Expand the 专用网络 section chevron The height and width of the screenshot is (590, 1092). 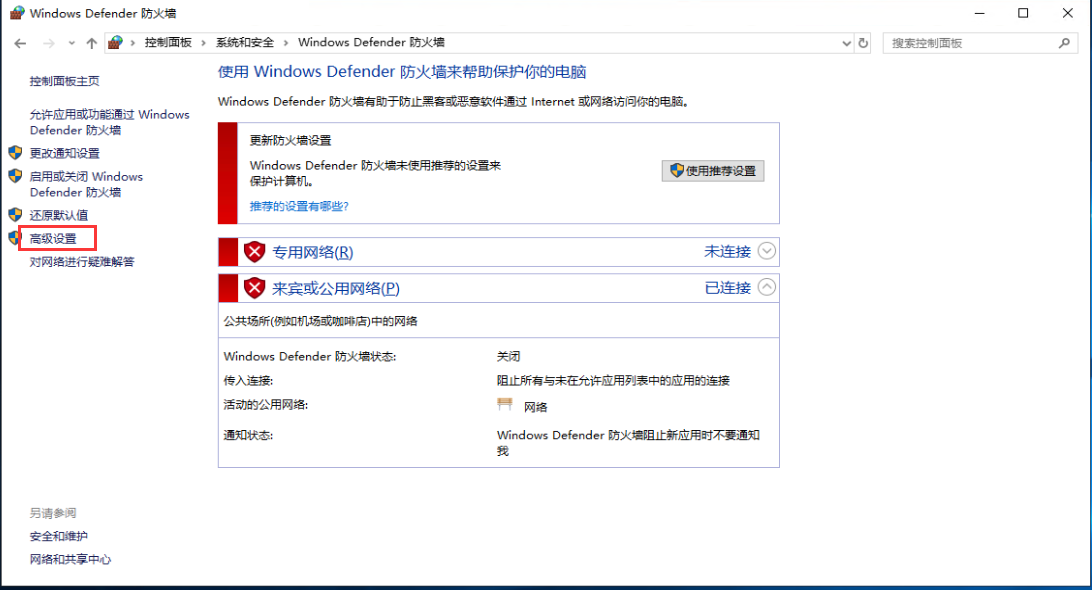(x=766, y=251)
